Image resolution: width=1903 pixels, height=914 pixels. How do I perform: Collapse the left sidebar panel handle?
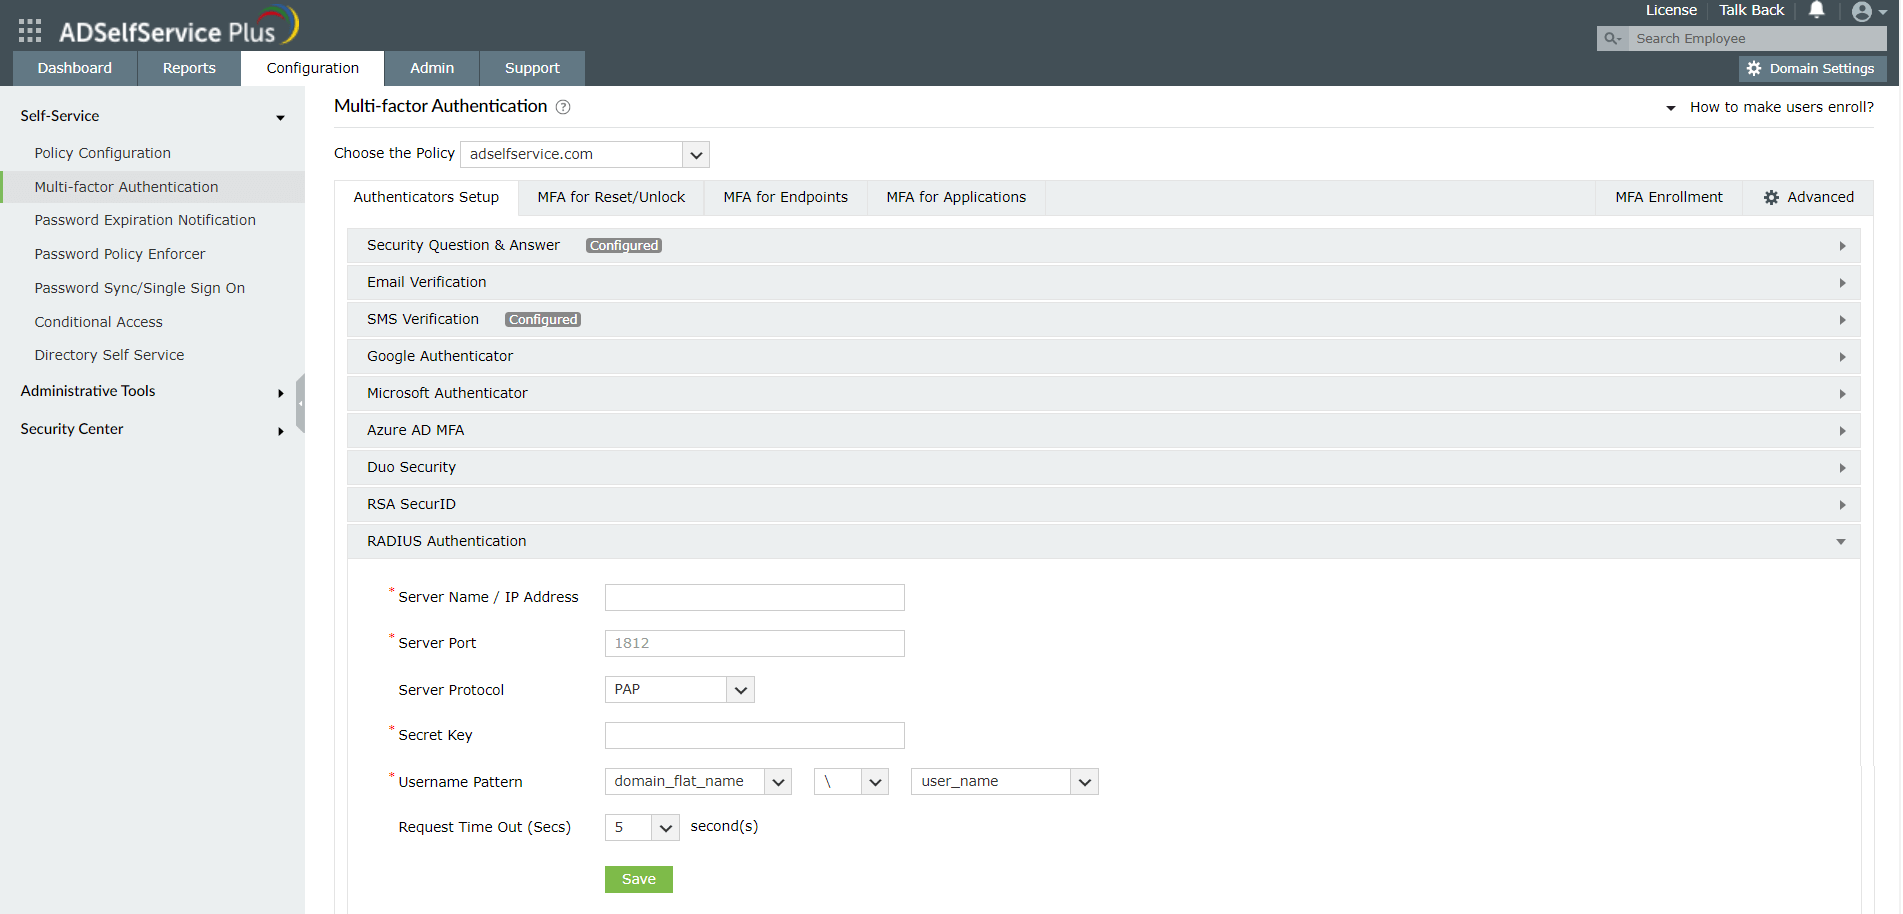(x=300, y=404)
